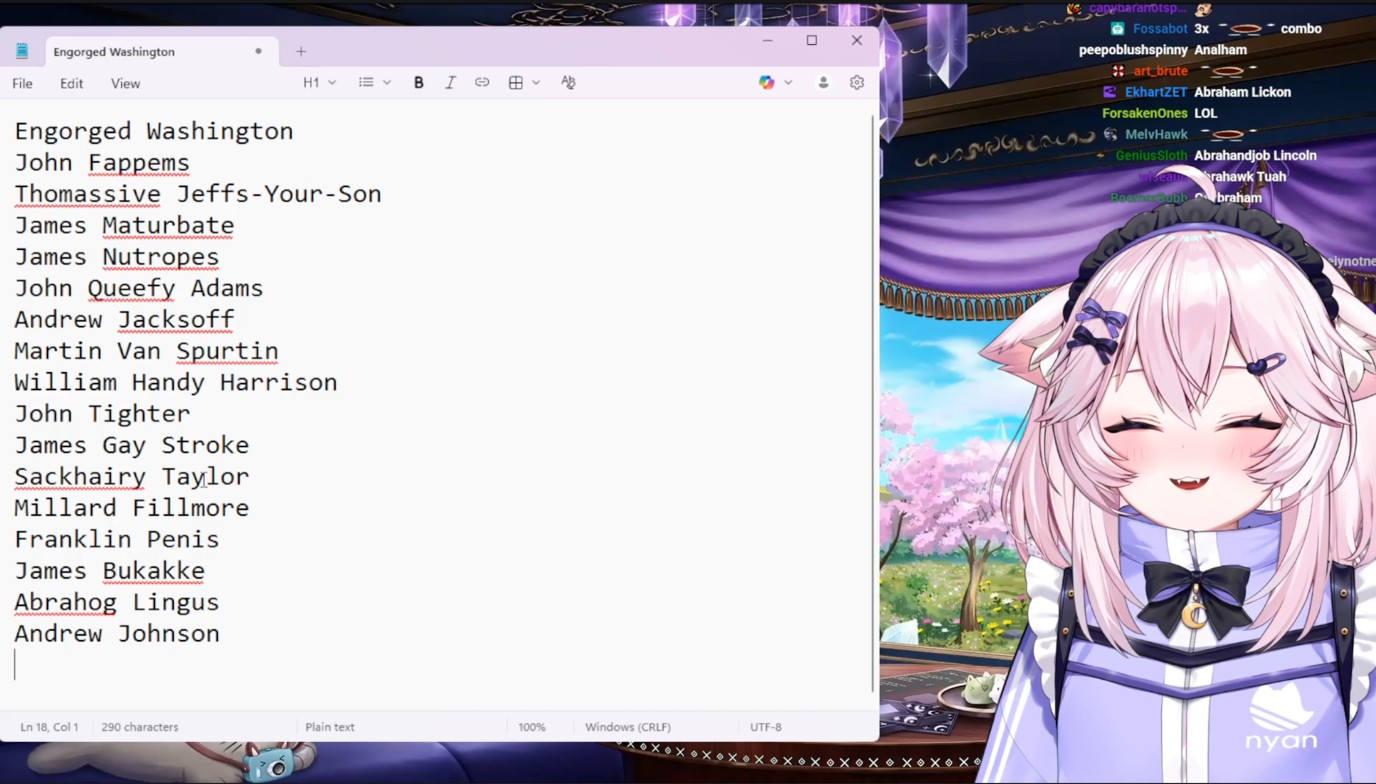Open the View menu
Viewport: 1376px width, 784px height.
[125, 83]
